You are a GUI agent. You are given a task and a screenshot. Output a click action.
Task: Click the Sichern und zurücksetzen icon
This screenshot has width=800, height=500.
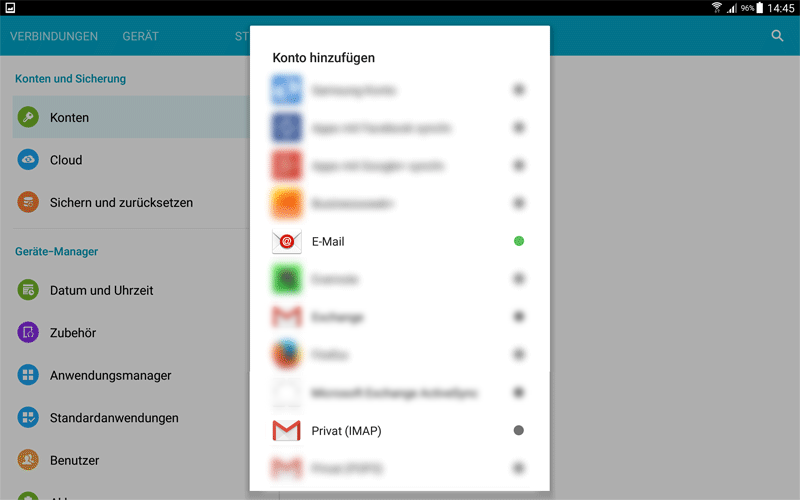pos(28,203)
